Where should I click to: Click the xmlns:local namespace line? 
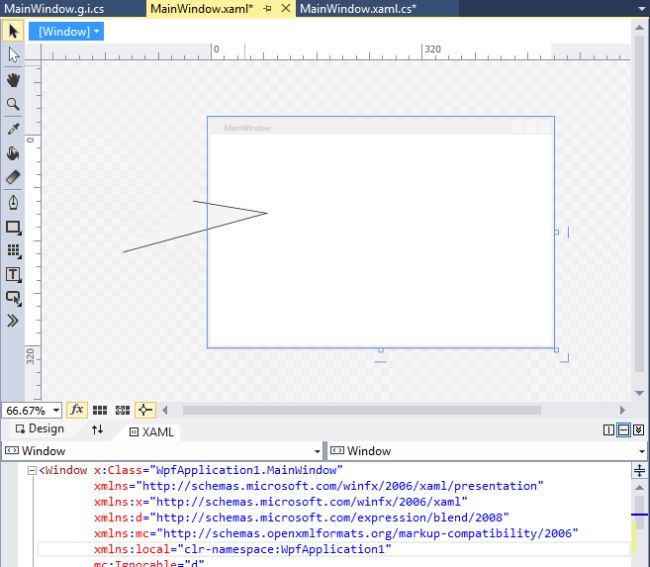[x=242, y=550]
